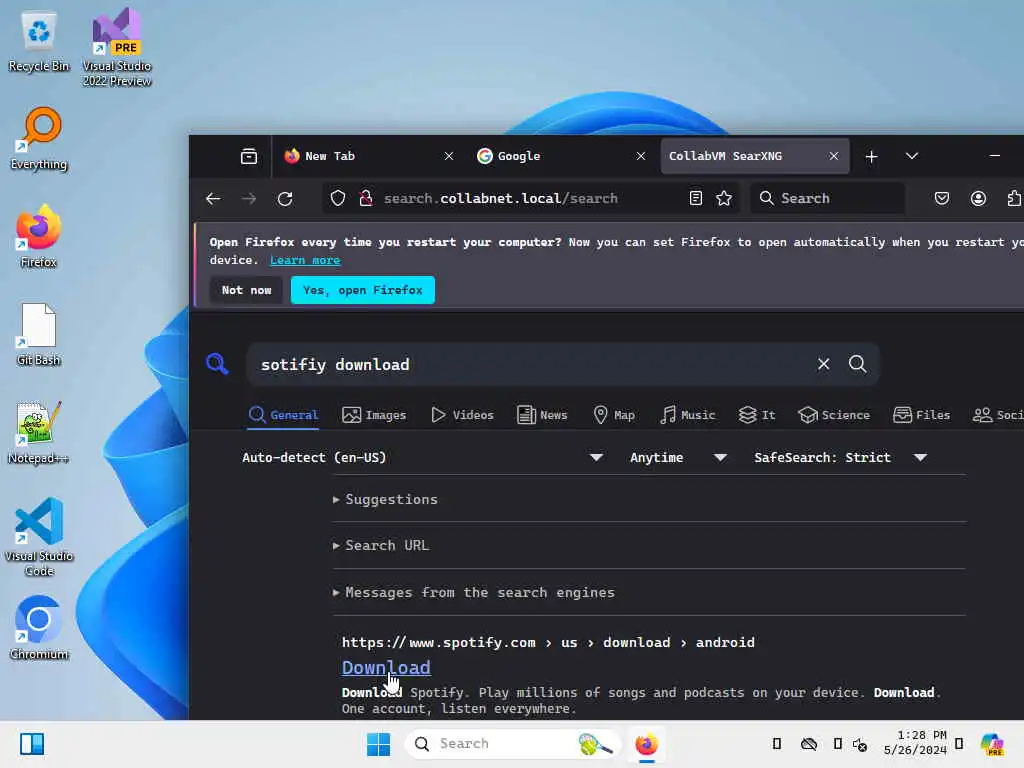Open the extensions puzzle icon
1024x768 pixels.
[1014, 199]
